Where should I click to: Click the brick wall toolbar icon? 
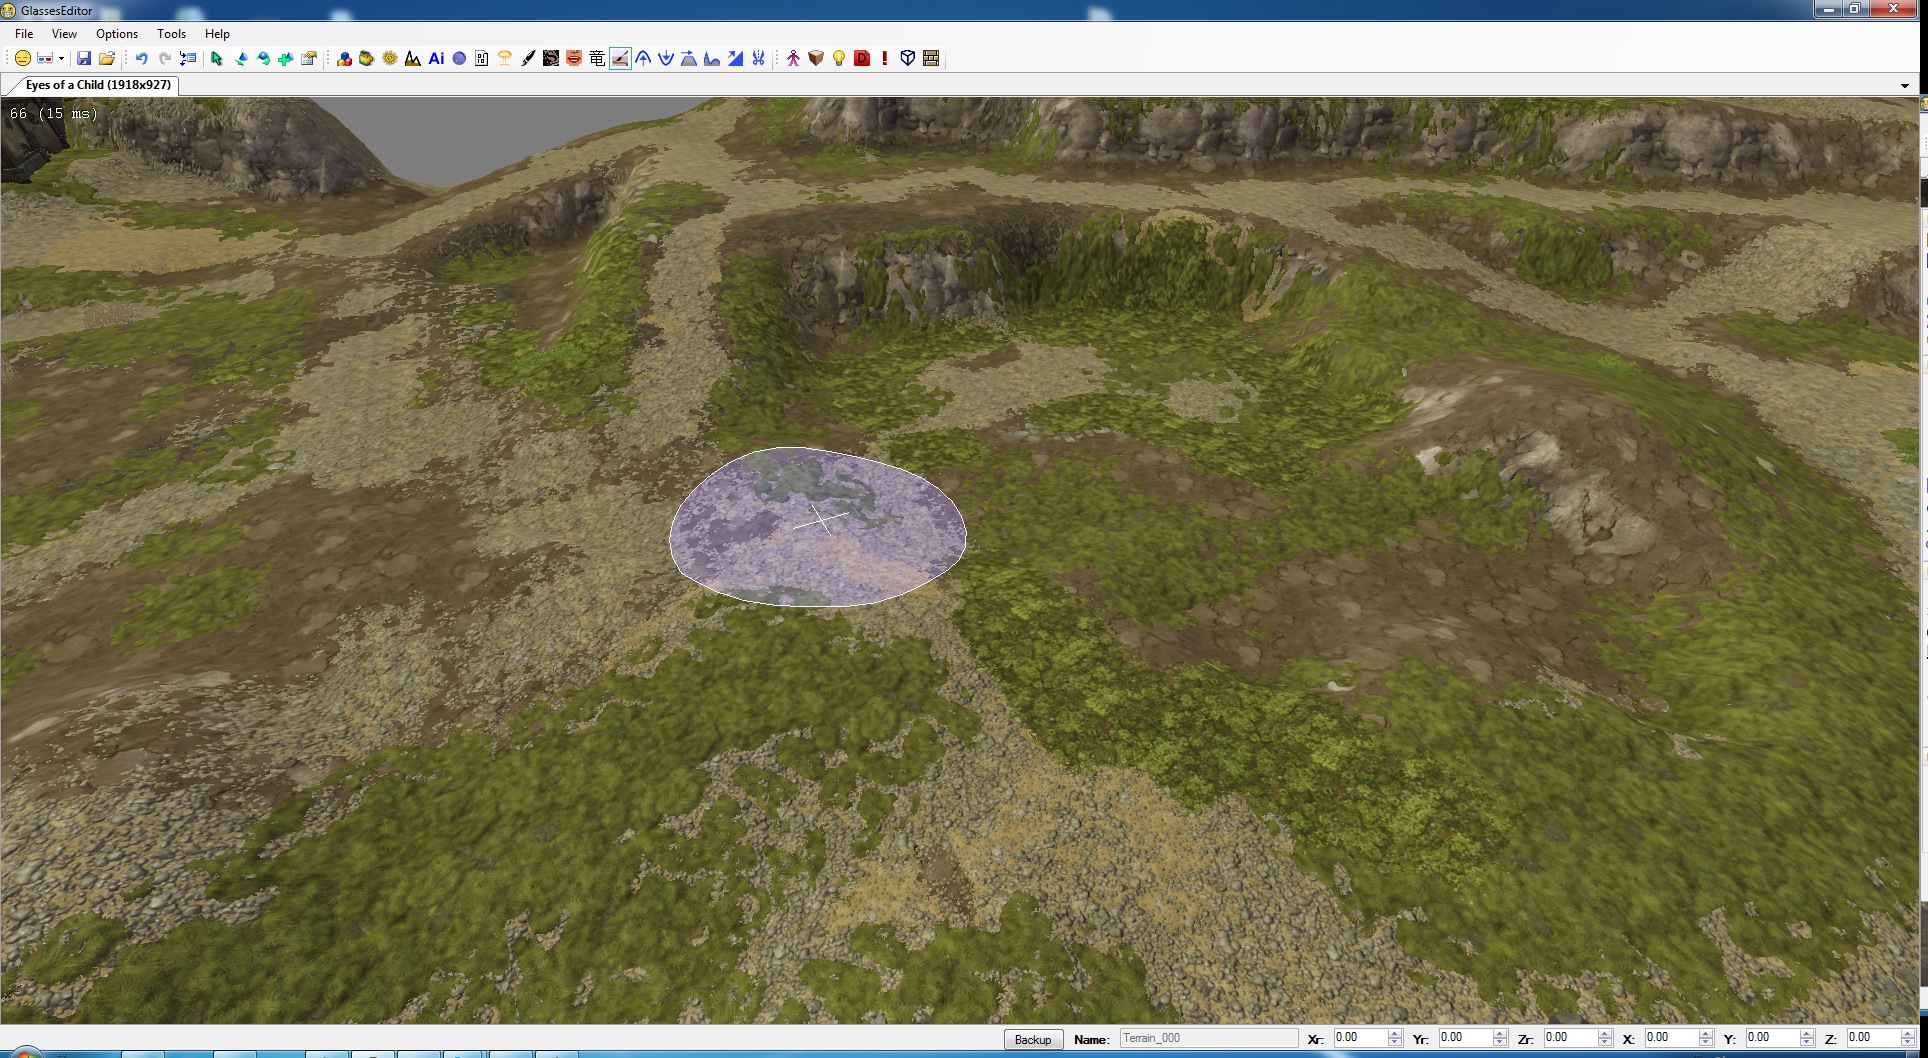pos(931,59)
